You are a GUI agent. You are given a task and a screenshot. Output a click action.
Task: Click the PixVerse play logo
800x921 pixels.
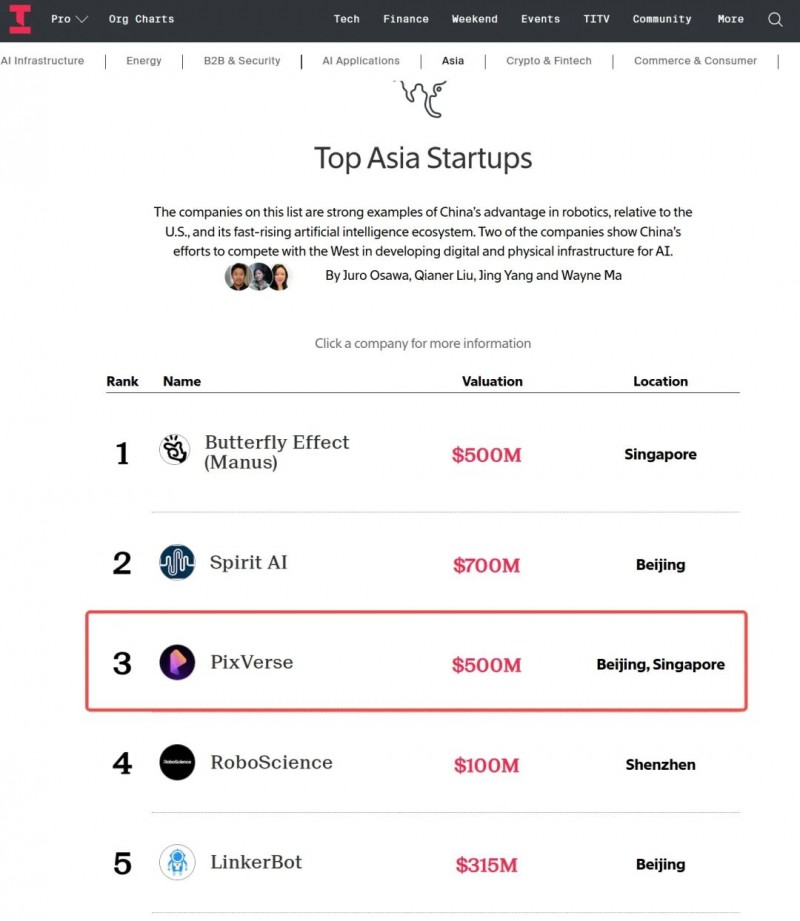click(x=177, y=662)
